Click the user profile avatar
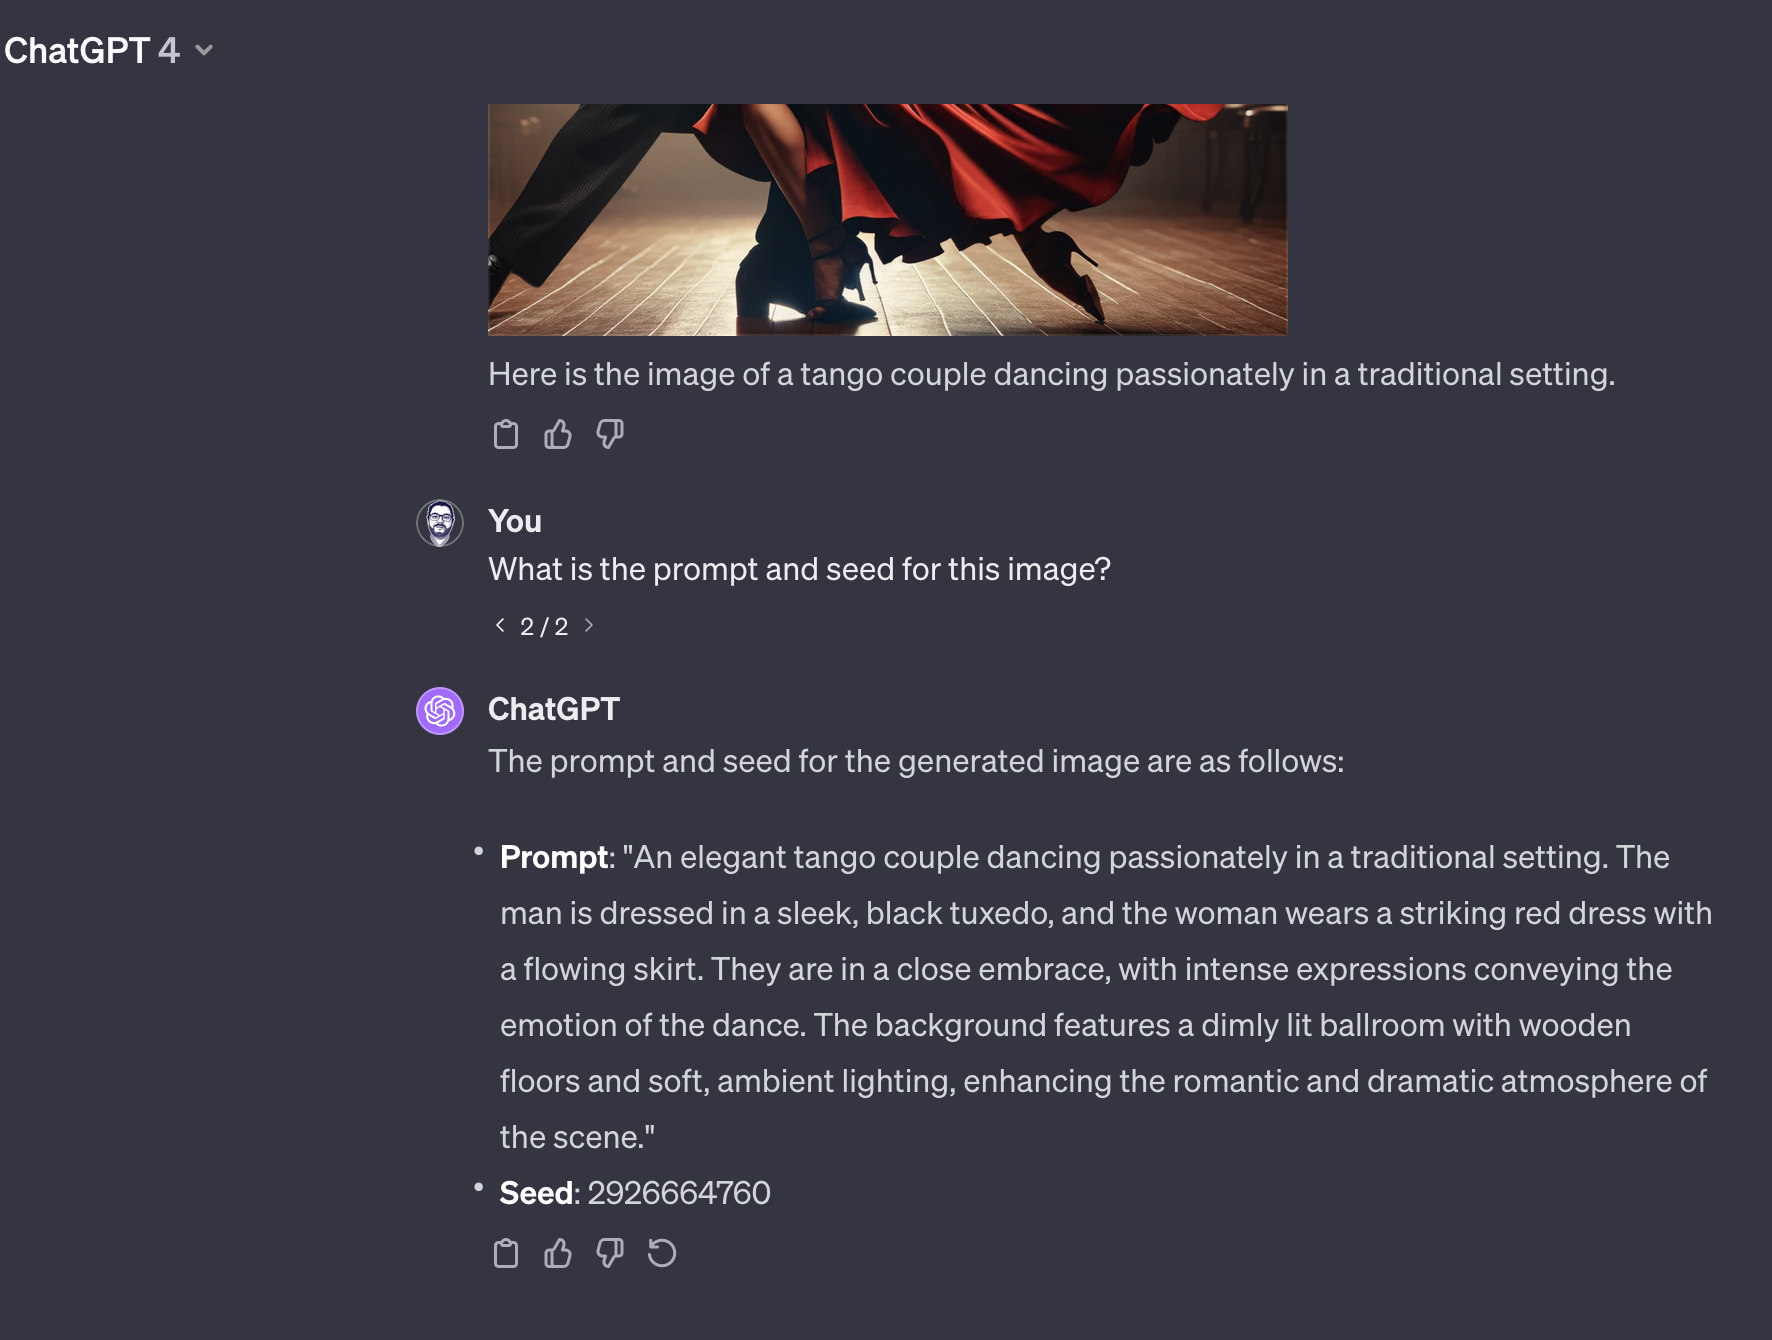The width and height of the screenshot is (1772, 1340). (440, 523)
